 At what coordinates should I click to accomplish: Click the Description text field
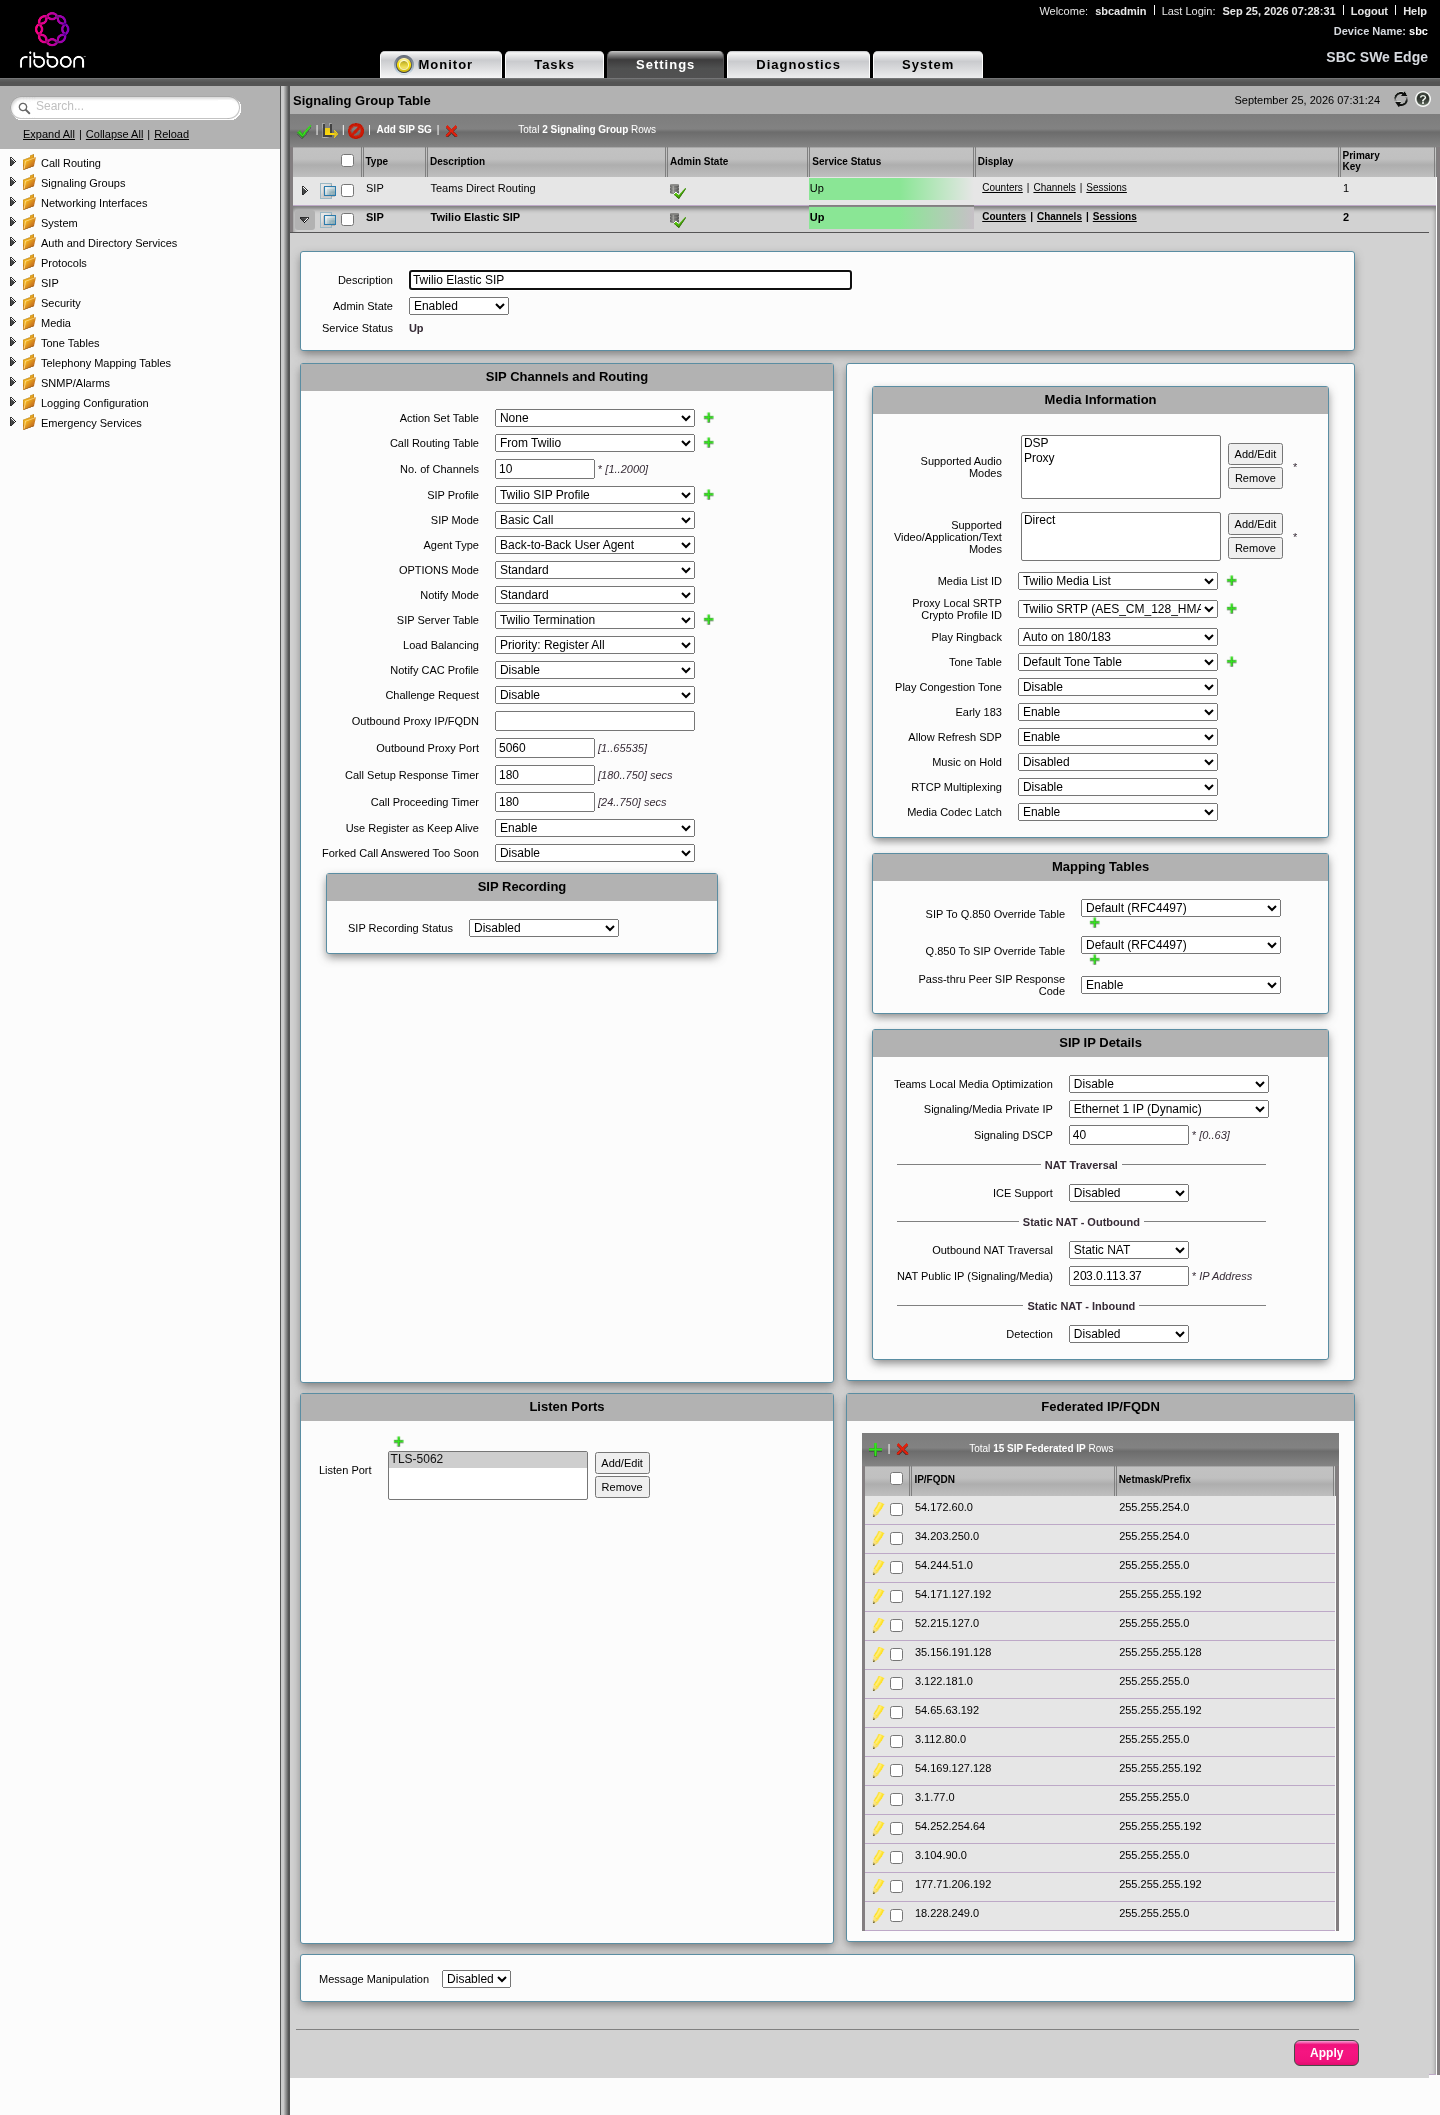tap(630, 280)
